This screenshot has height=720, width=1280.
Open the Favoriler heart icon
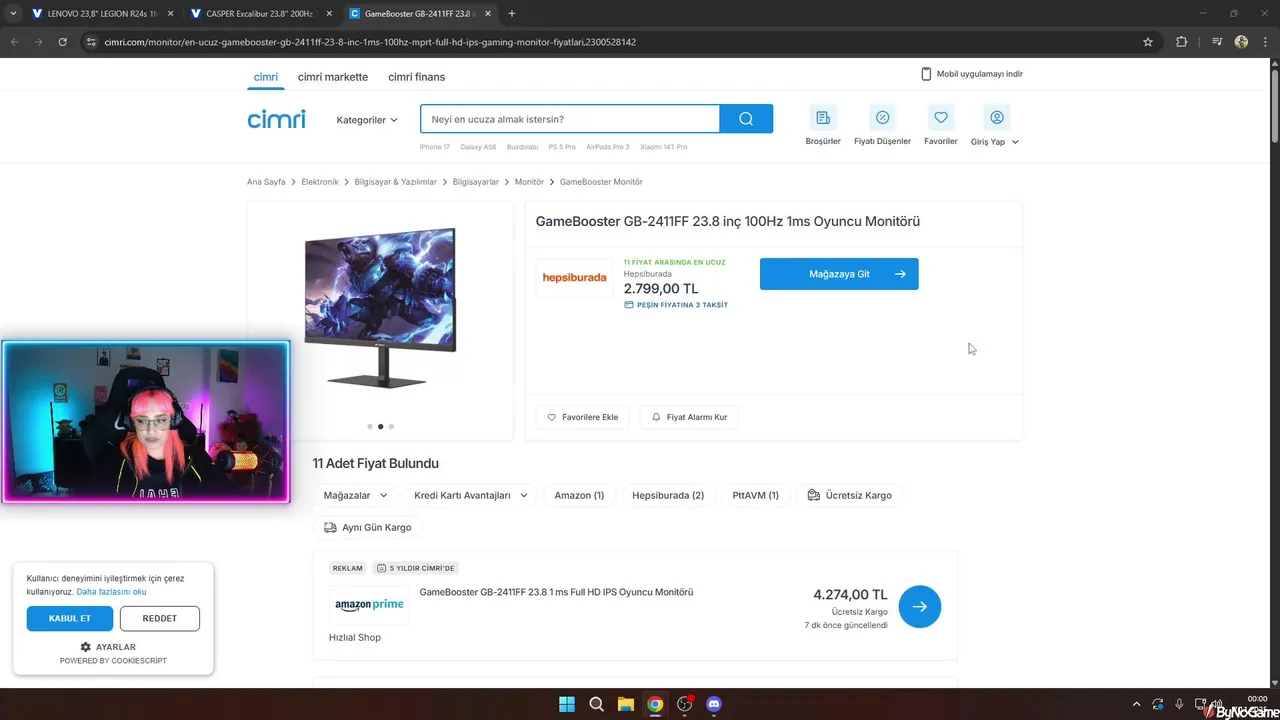[x=941, y=118]
